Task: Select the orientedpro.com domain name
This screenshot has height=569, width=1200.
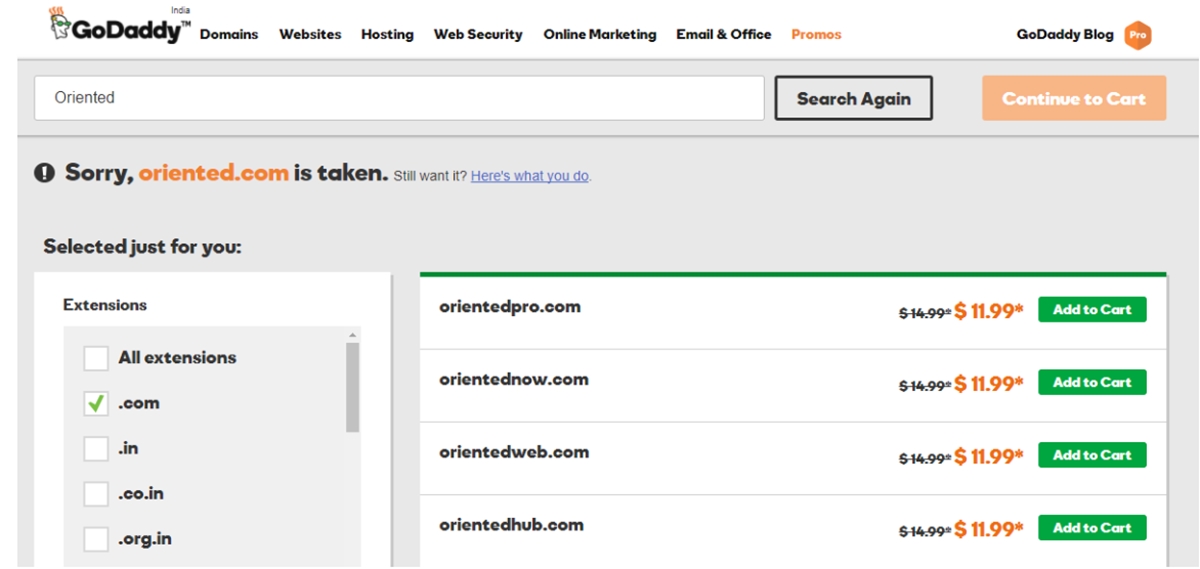Action: 510,307
